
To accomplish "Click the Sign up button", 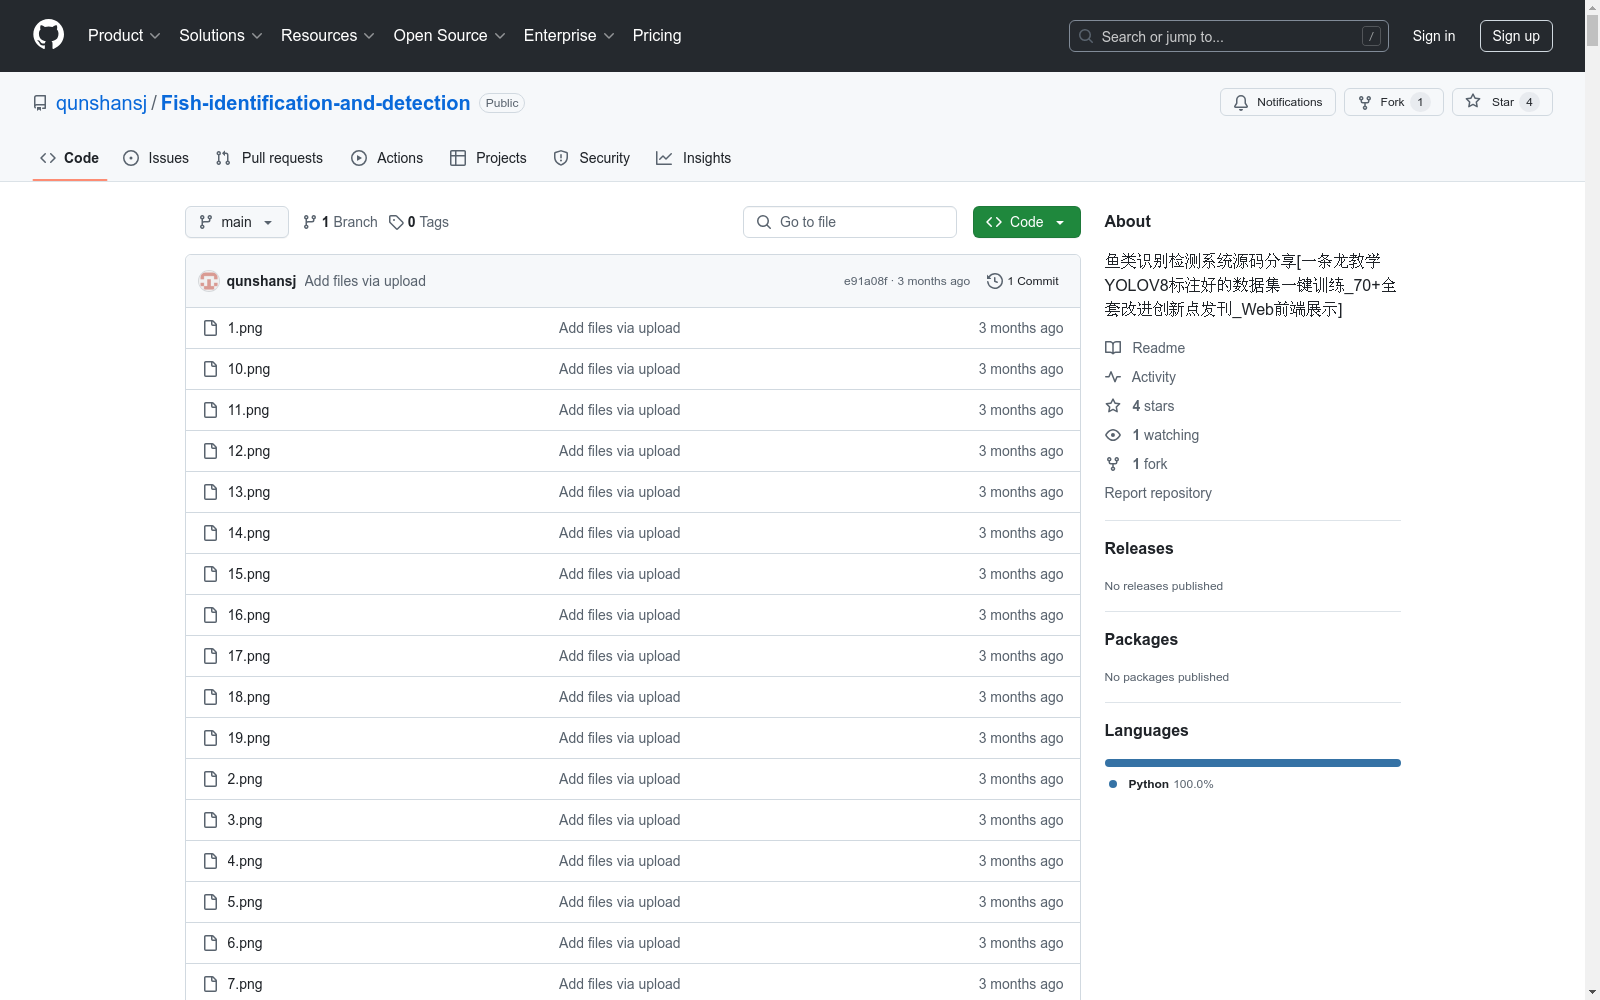I will tap(1516, 36).
